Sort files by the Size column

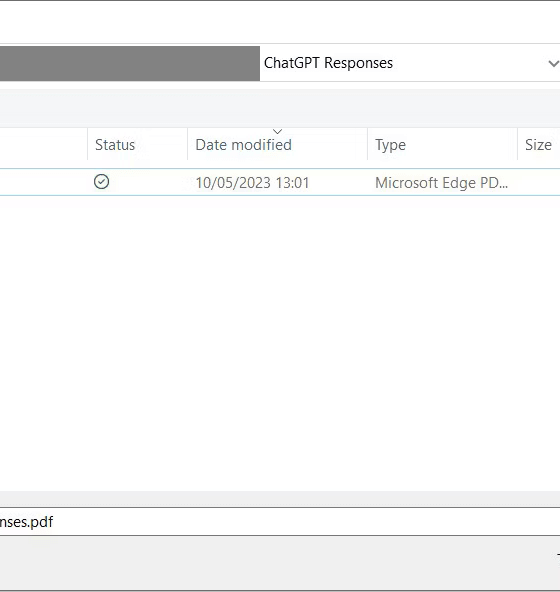coord(539,145)
